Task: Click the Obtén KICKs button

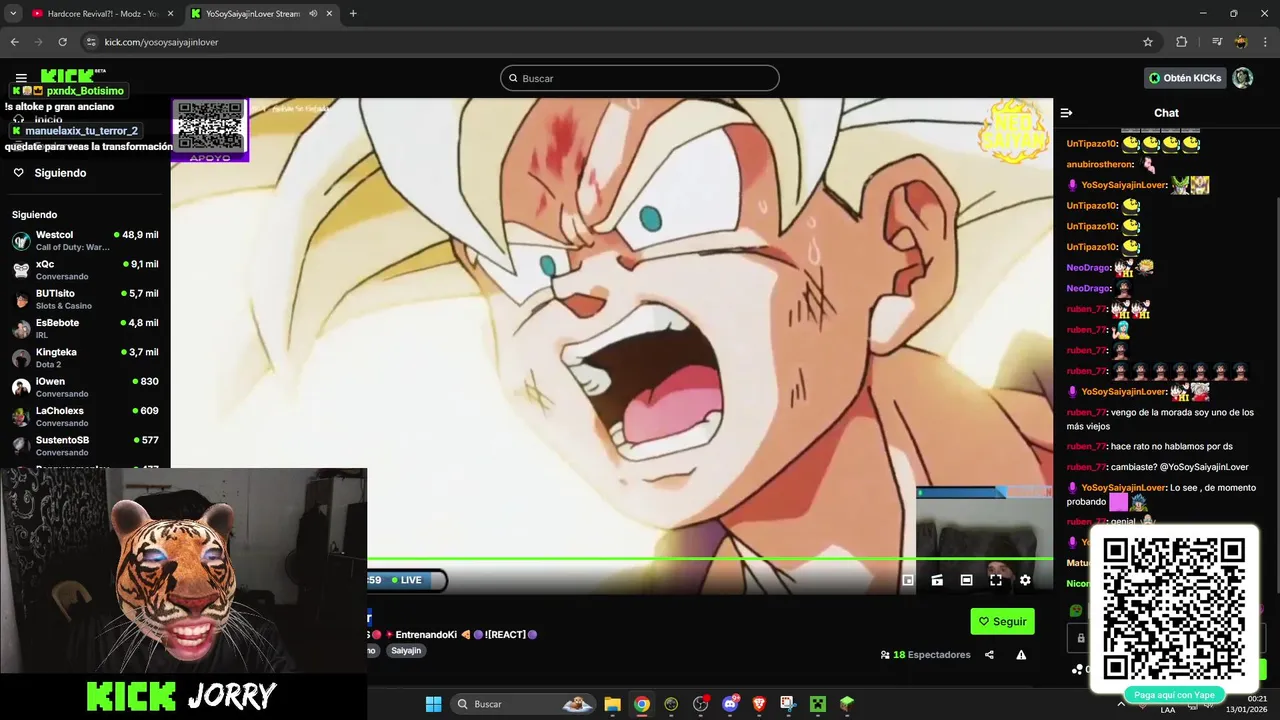Action: [x=1185, y=78]
